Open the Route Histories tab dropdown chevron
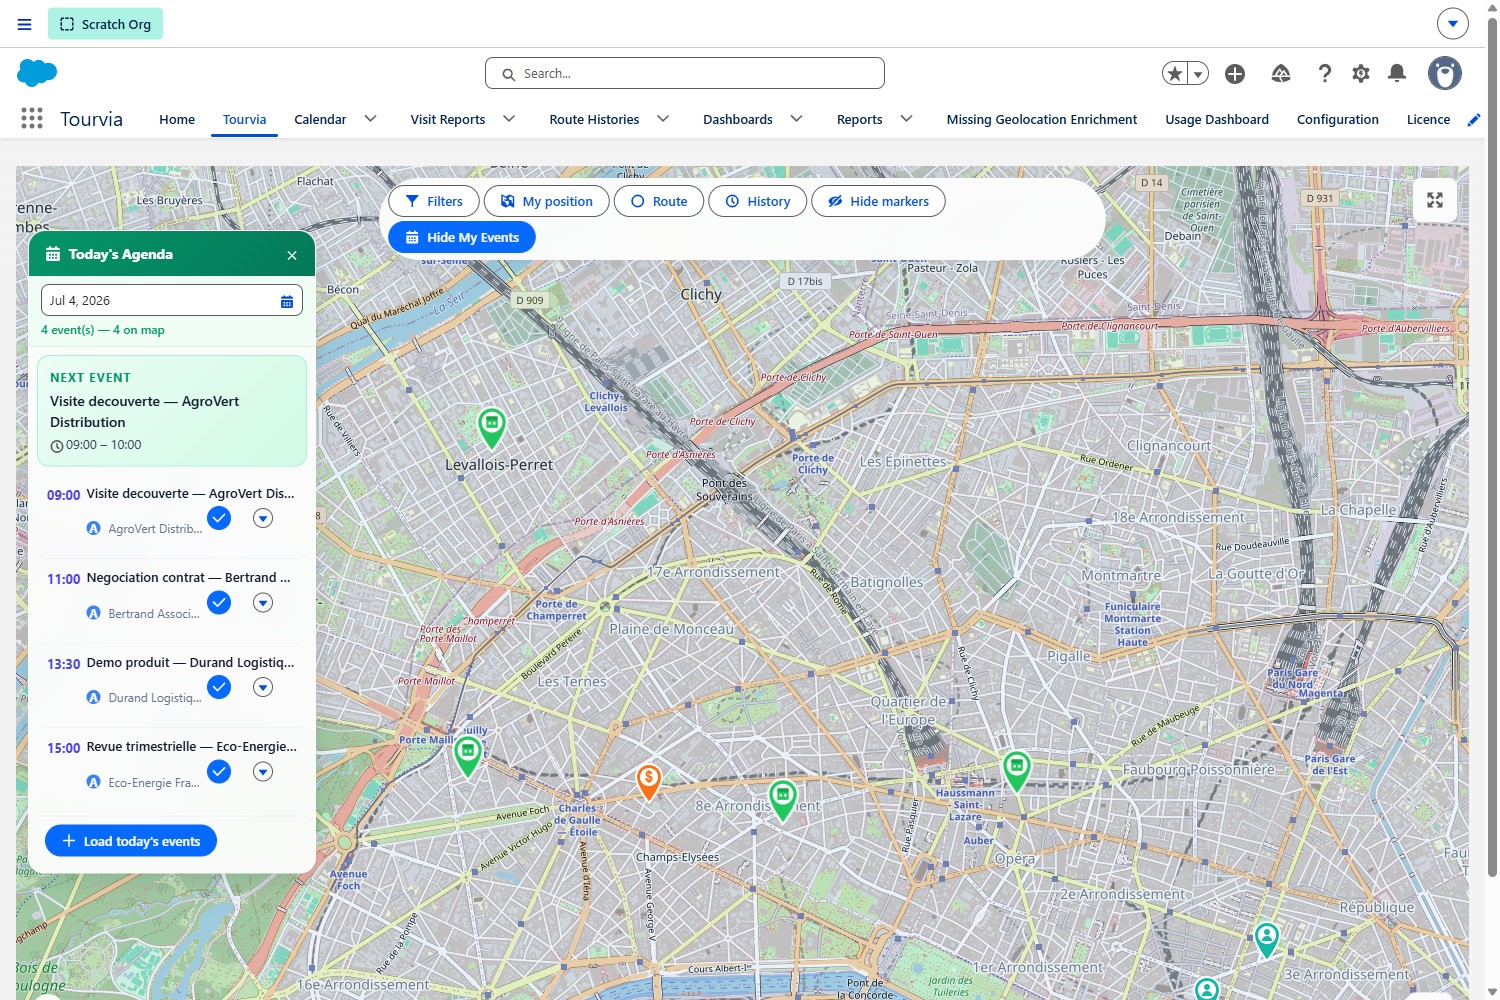The width and height of the screenshot is (1500, 1000). click(x=663, y=119)
